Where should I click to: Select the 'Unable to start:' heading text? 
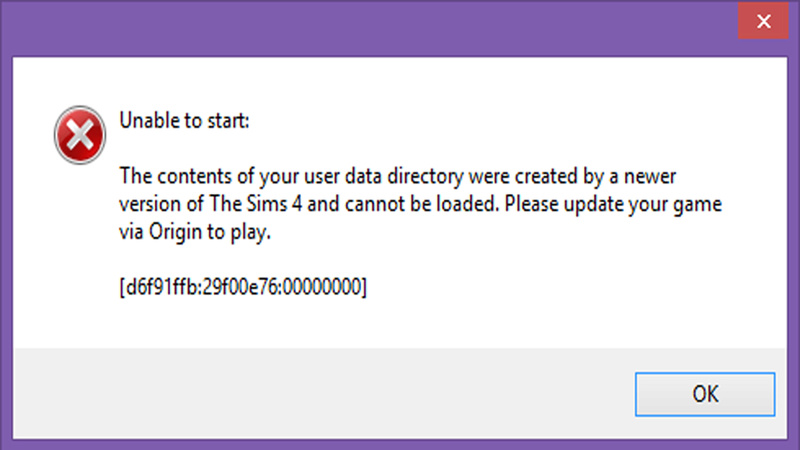(x=184, y=121)
